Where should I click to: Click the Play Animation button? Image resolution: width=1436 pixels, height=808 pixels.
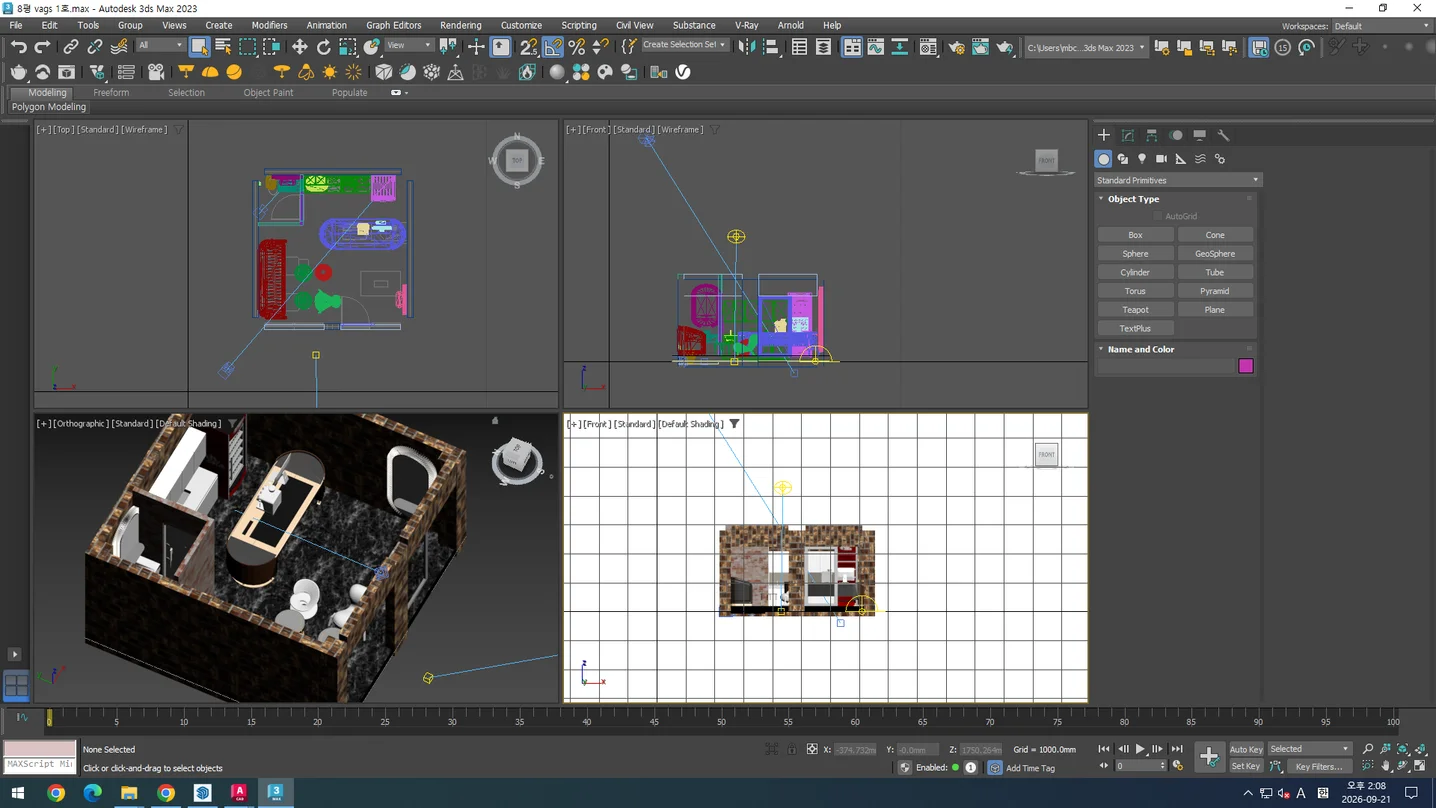tap(1140, 749)
